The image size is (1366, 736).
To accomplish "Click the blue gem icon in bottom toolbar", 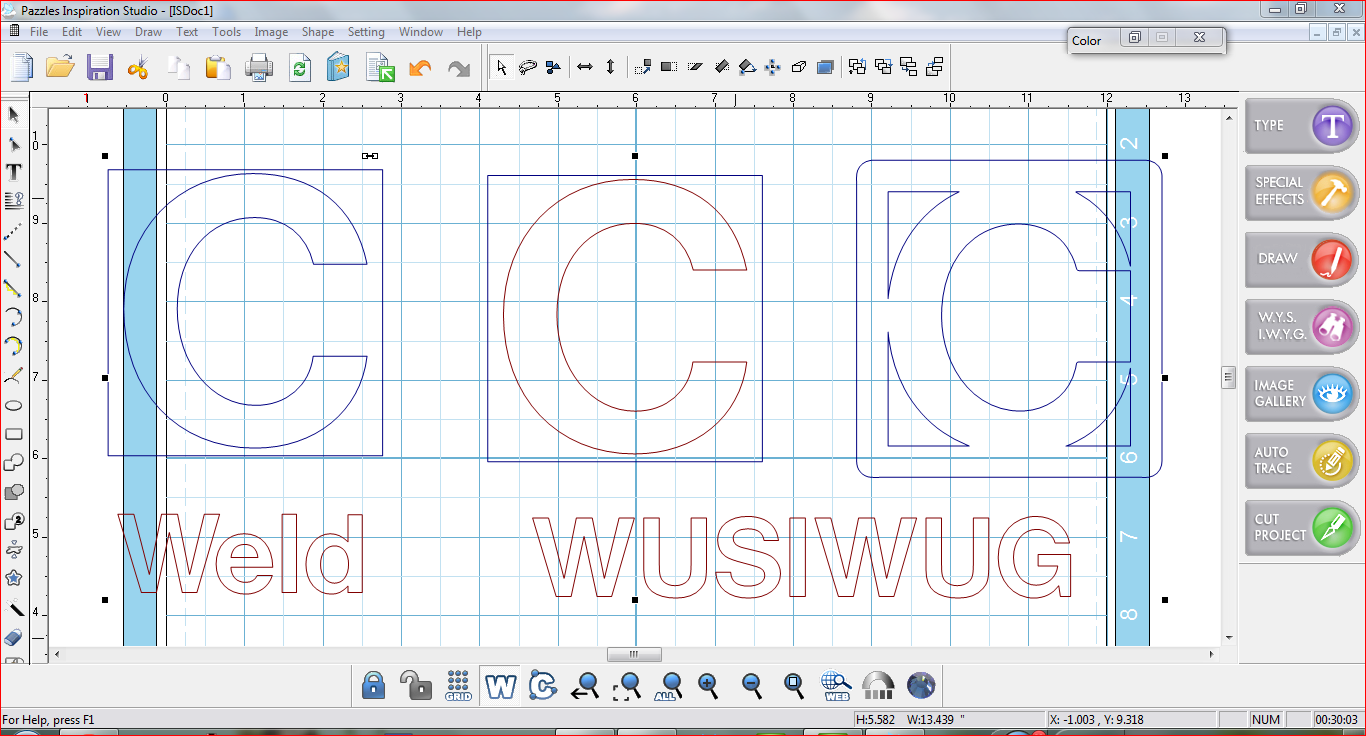I will [921, 686].
